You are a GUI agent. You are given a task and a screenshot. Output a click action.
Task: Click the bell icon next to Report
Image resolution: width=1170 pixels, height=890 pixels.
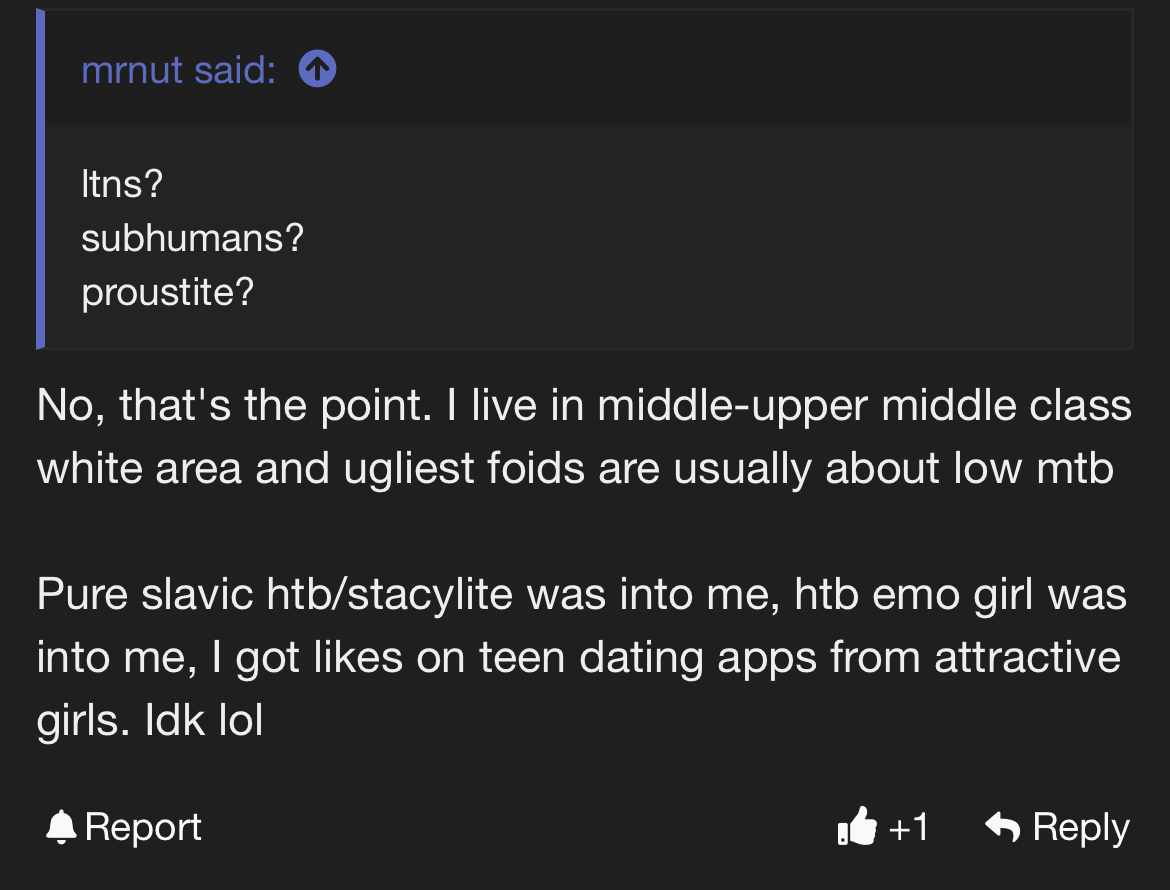pos(62,827)
